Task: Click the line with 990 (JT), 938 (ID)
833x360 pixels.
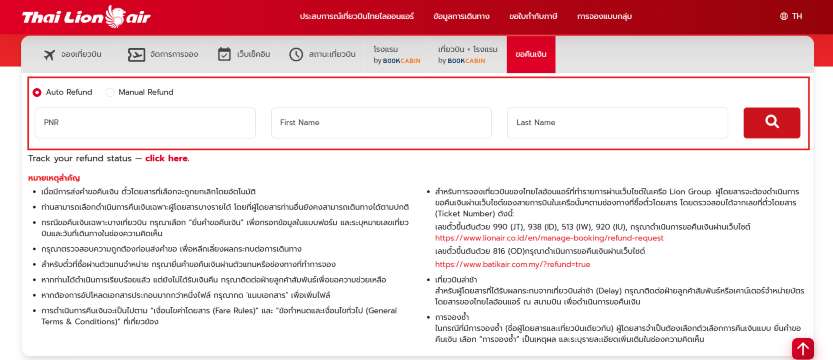Action: [x=592, y=227]
